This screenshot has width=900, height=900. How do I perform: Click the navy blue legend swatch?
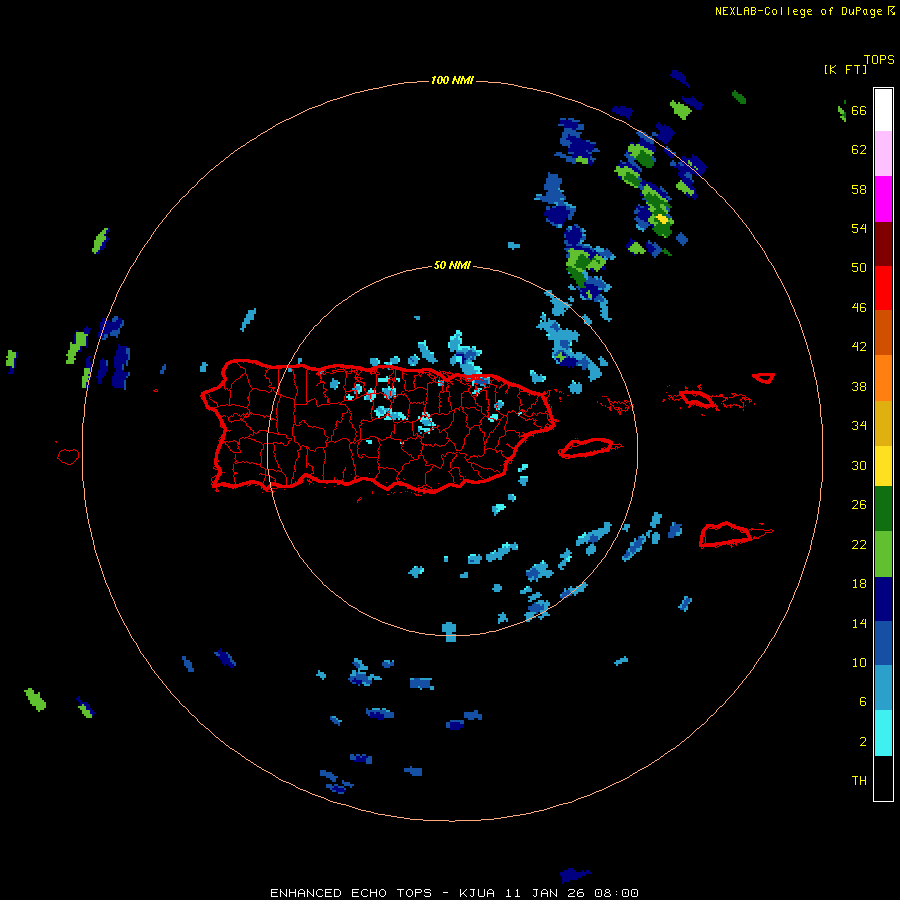pos(883,599)
